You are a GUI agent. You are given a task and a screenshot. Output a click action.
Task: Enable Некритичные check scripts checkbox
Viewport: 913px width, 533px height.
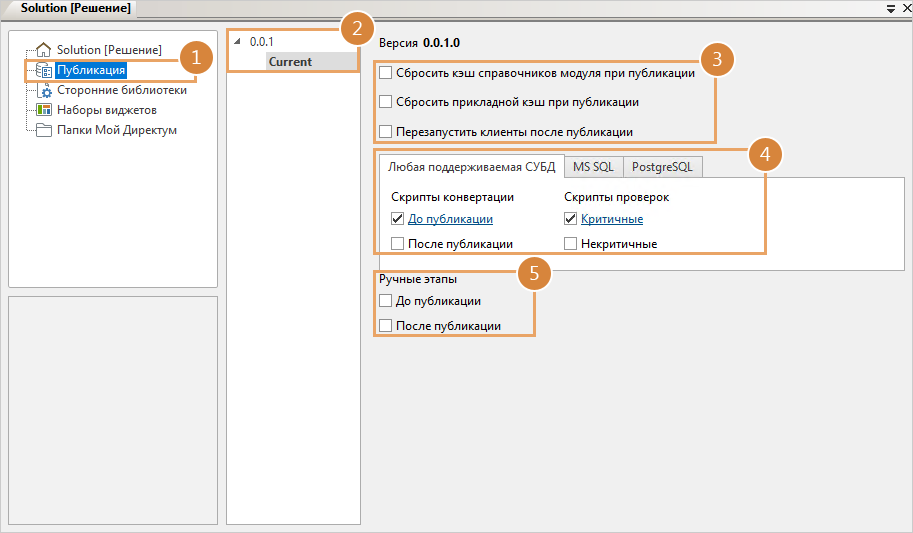(571, 244)
